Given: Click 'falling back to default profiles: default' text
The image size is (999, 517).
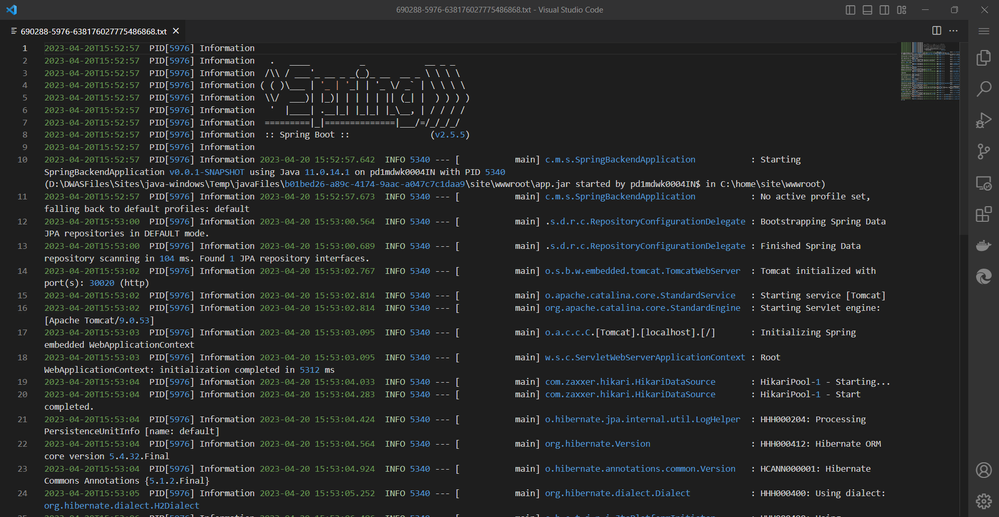Looking at the screenshot, I should [147, 209].
